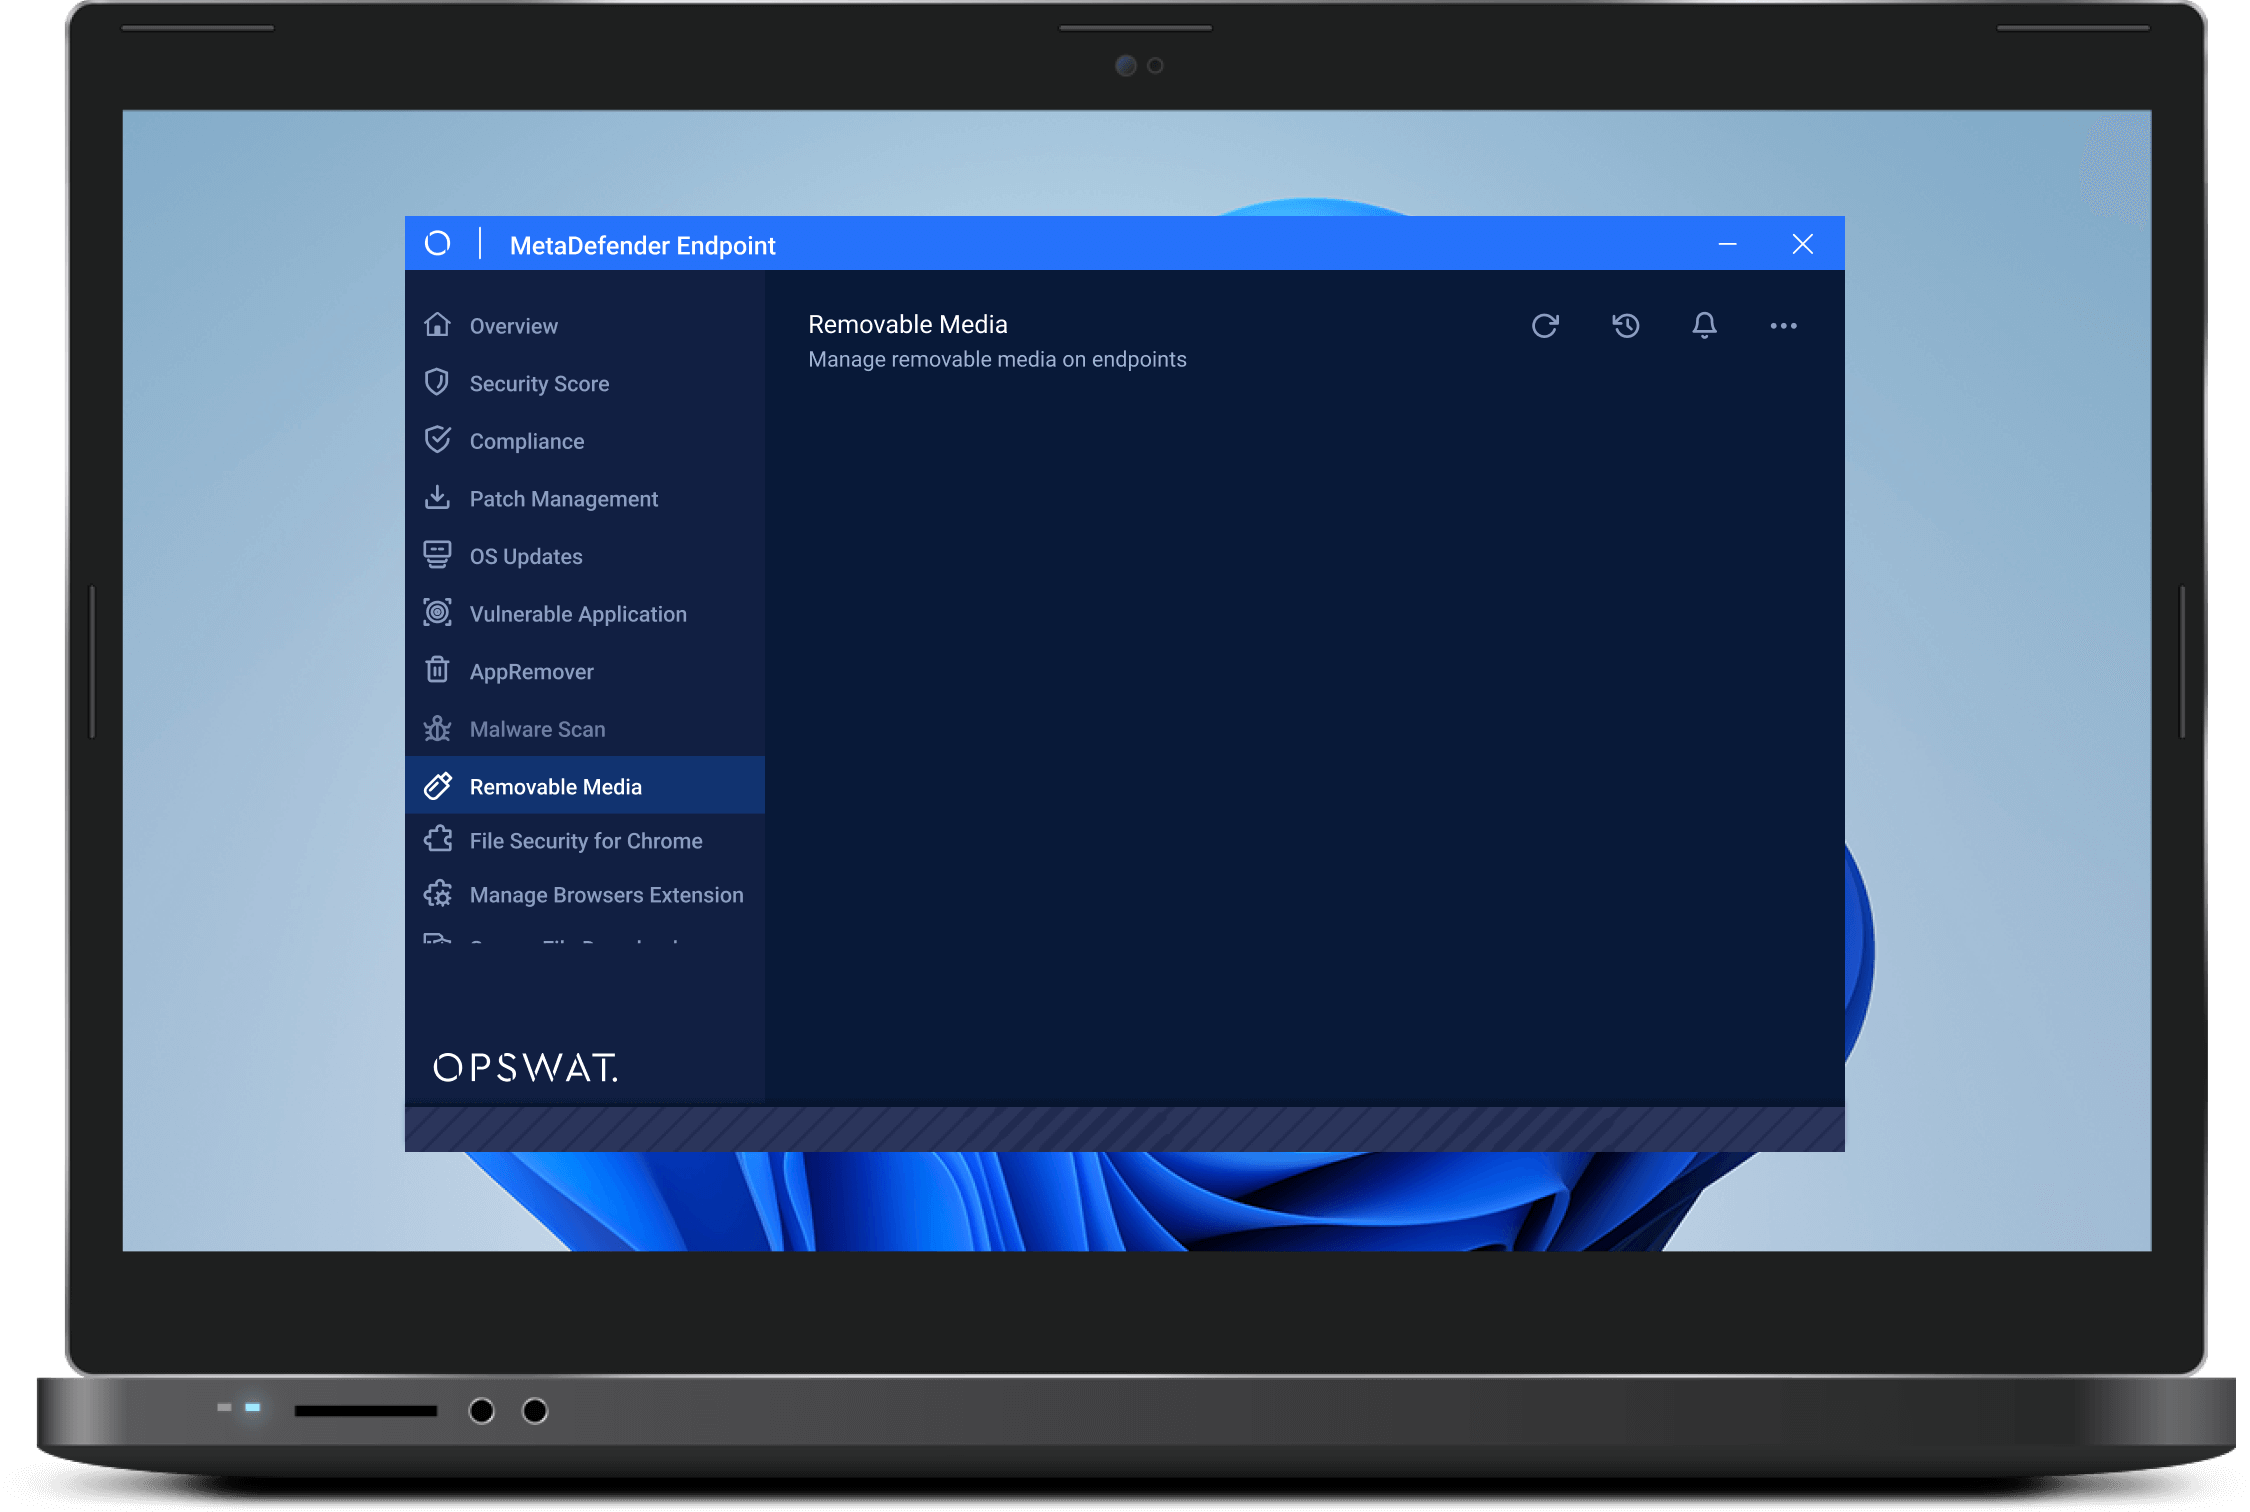Click 'Manage removable media on endpoints' text
The image size is (2250, 1512).
coord(997,359)
